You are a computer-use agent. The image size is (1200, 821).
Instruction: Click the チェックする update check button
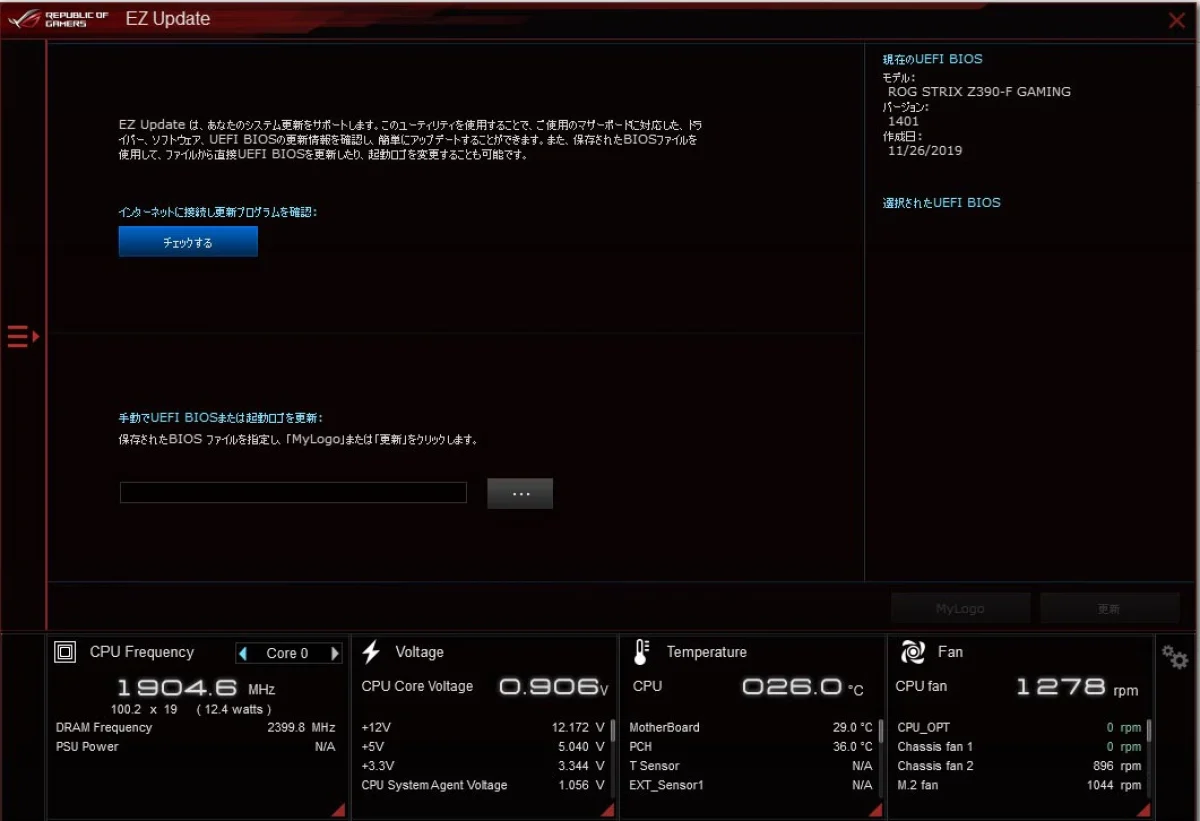tap(188, 241)
